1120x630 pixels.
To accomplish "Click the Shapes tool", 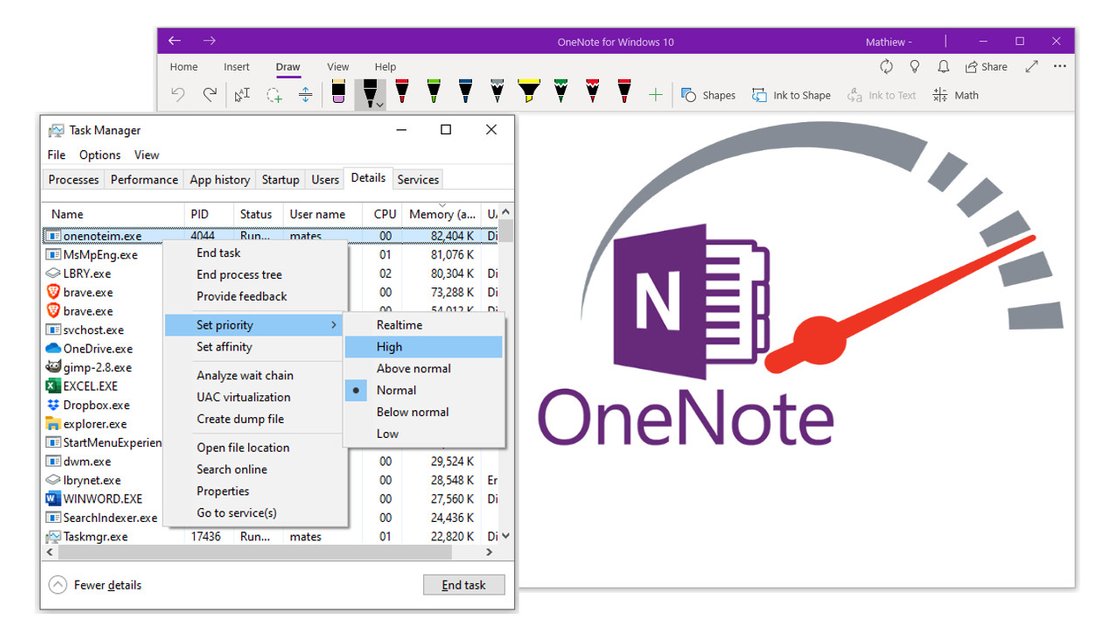I will pos(709,94).
